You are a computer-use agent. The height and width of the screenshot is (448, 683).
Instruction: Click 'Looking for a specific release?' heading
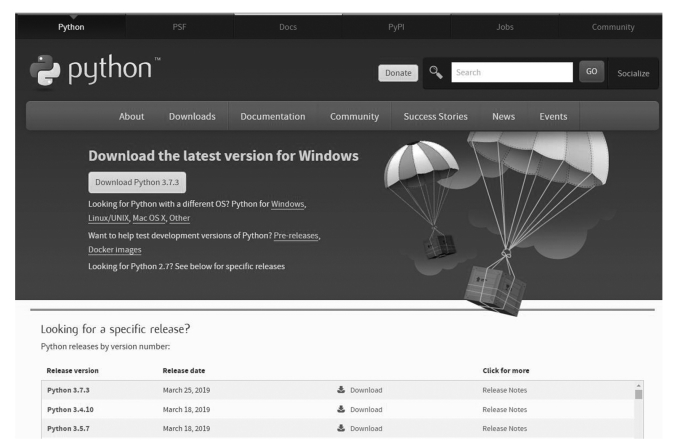pos(115,329)
